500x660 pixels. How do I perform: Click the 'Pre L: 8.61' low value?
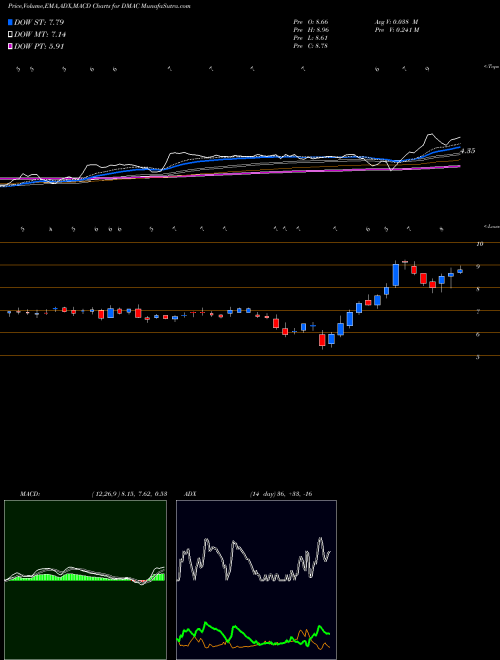point(311,38)
